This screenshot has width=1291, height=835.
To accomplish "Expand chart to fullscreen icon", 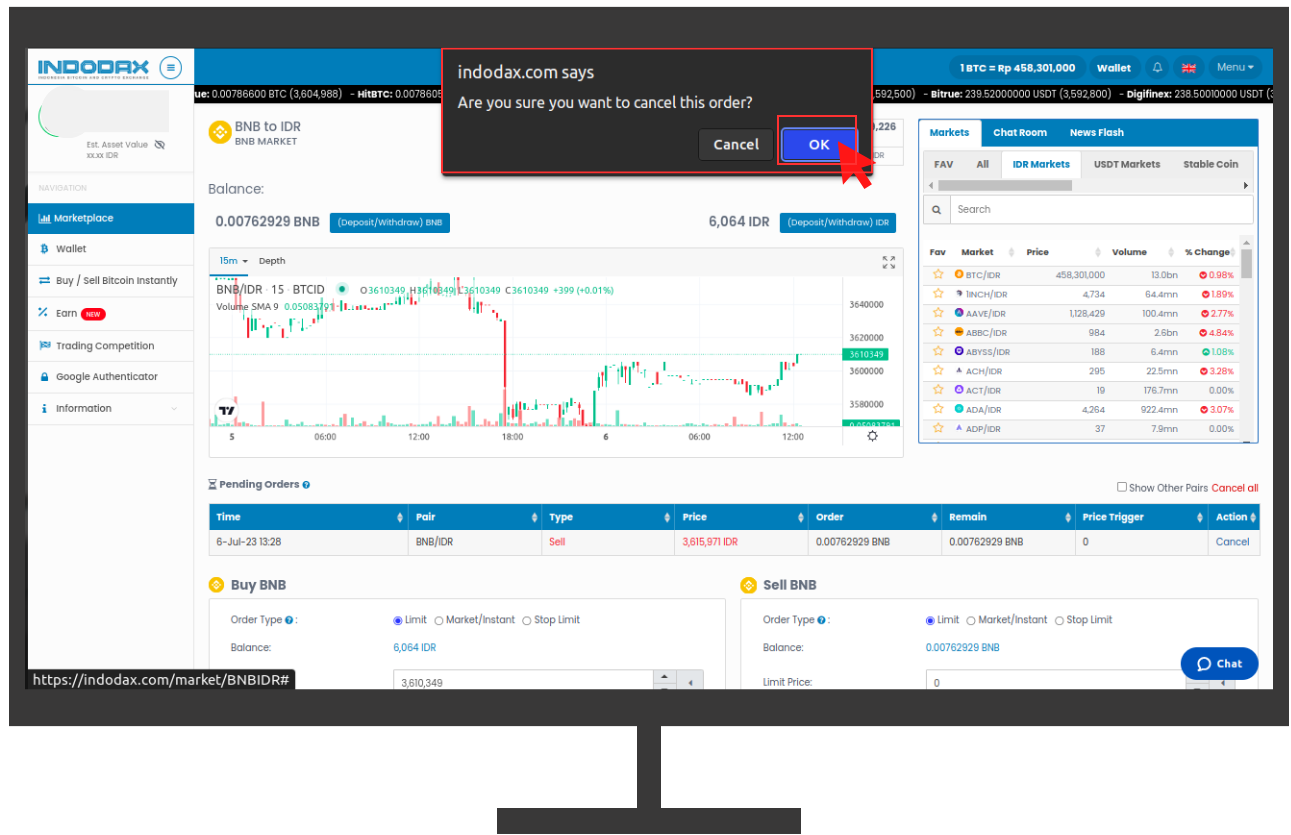I will 888,262.
